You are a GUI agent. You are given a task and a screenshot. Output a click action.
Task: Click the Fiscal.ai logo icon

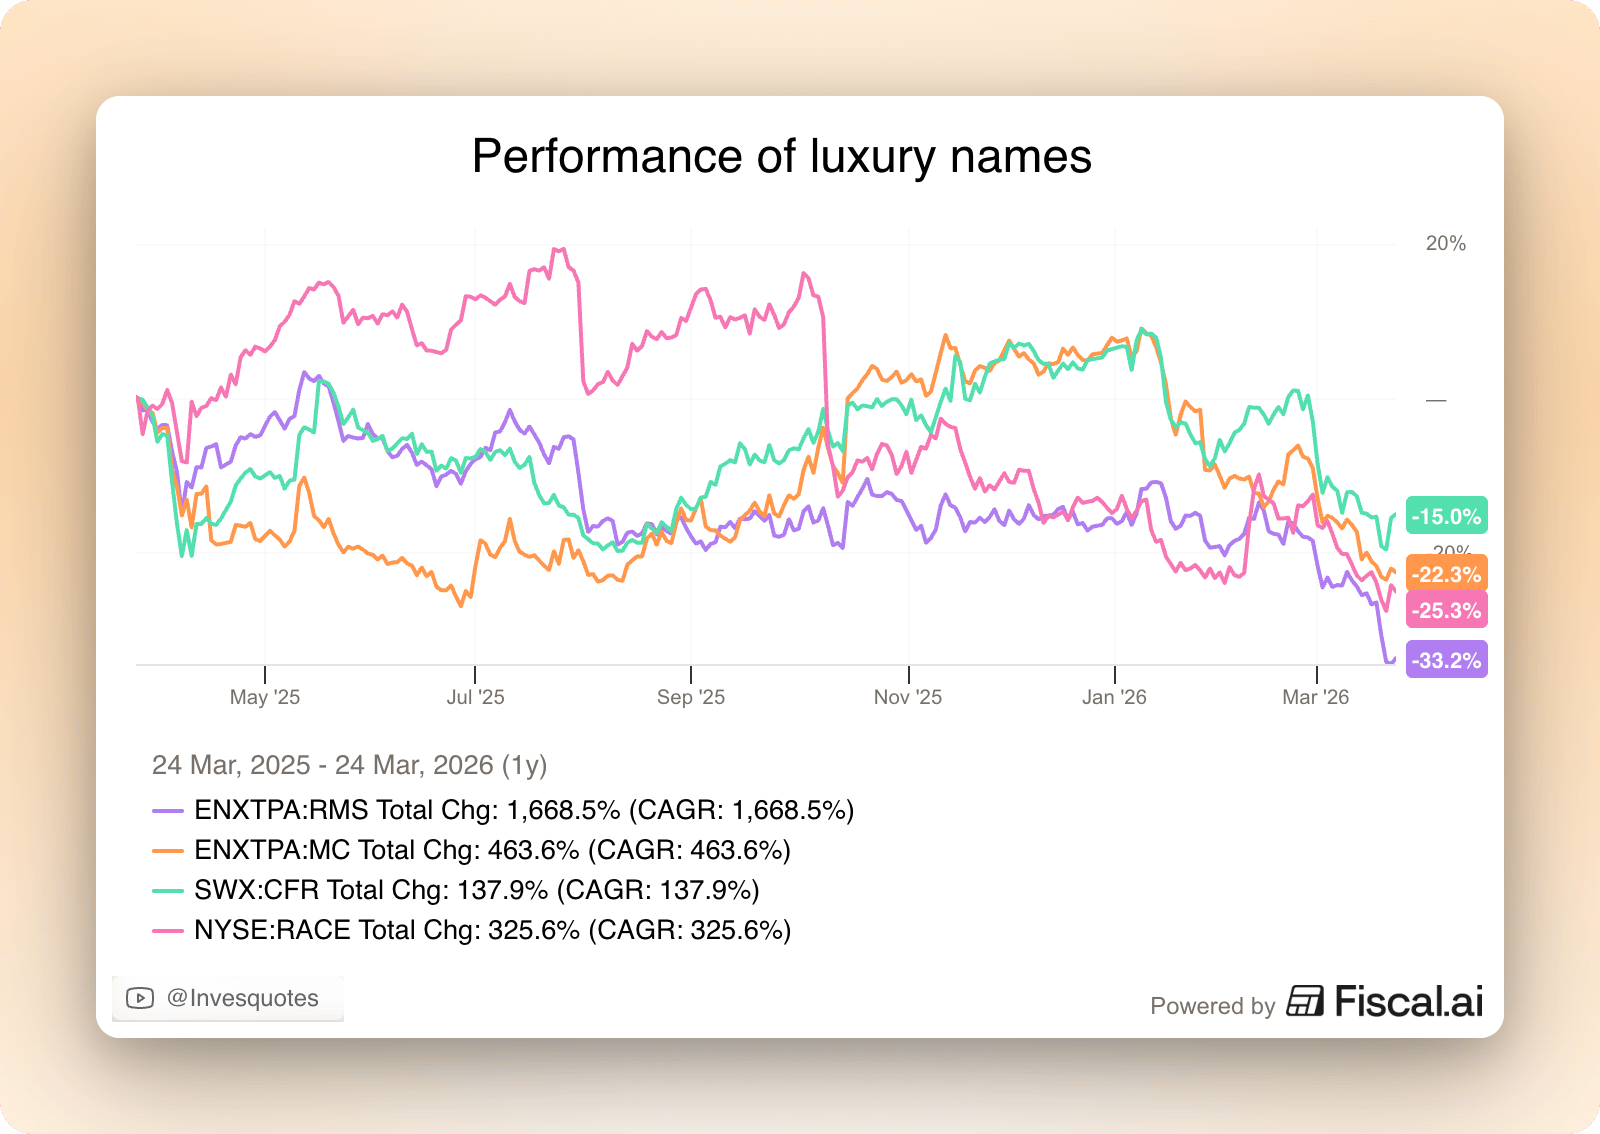(1305, 1001)
